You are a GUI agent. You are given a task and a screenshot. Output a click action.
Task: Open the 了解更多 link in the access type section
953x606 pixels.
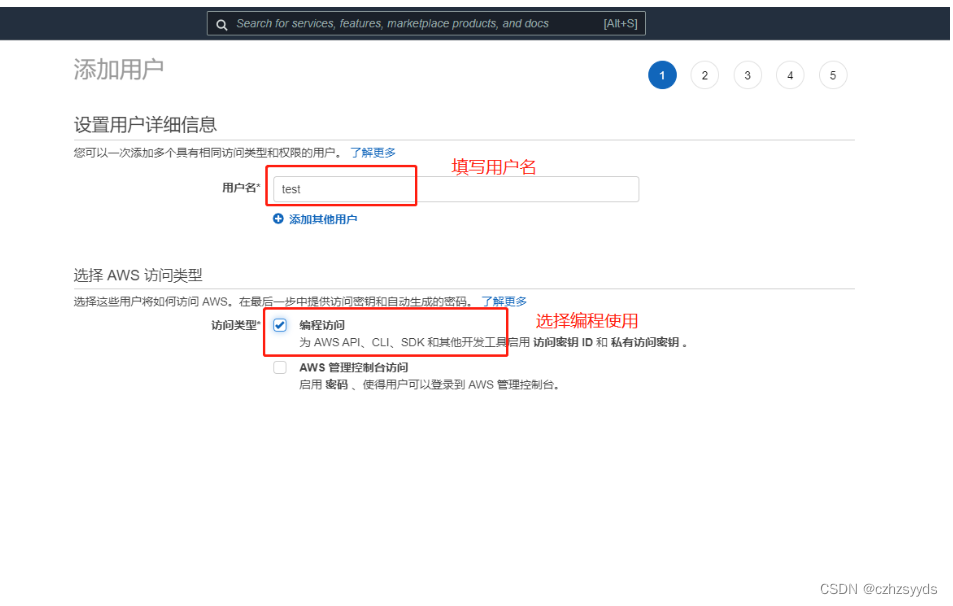pos(504,300)
